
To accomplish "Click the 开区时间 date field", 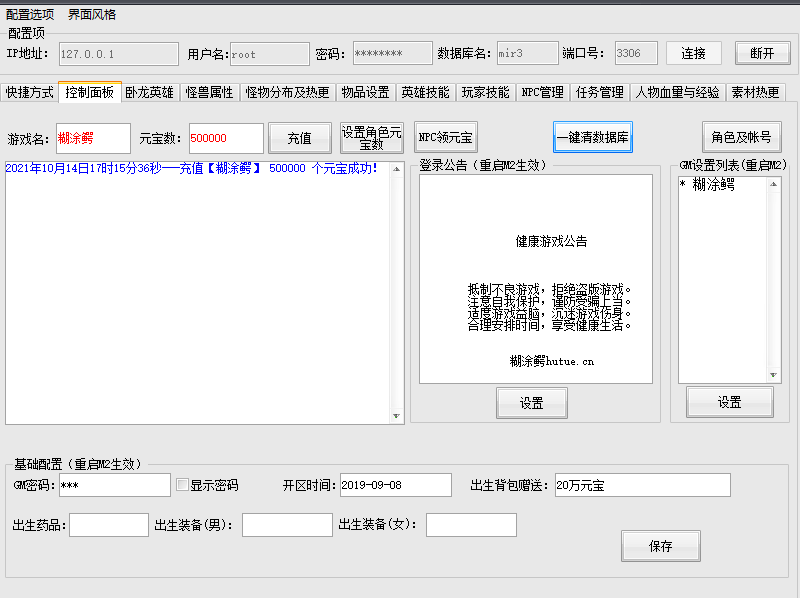I will (396, 485).
